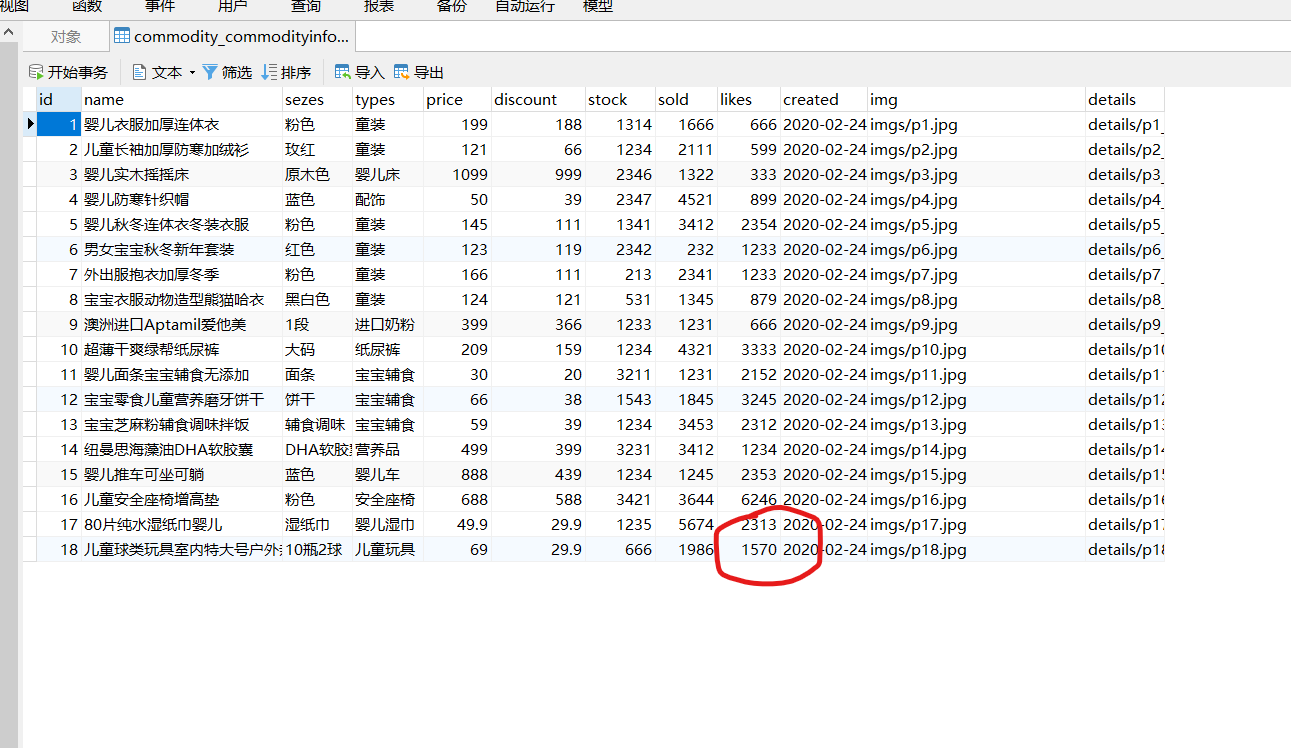
Task: Click the price column header
Action: click(457, 99)
